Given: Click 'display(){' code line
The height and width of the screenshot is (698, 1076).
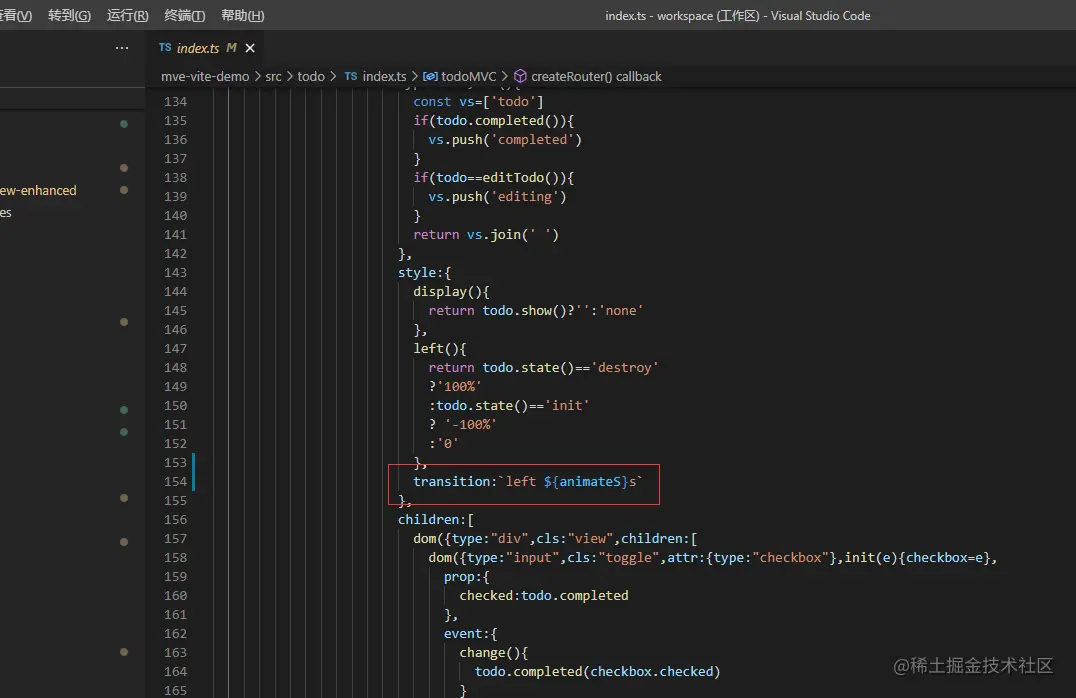Looking at the screenshot, I should [x=452, y=292].
